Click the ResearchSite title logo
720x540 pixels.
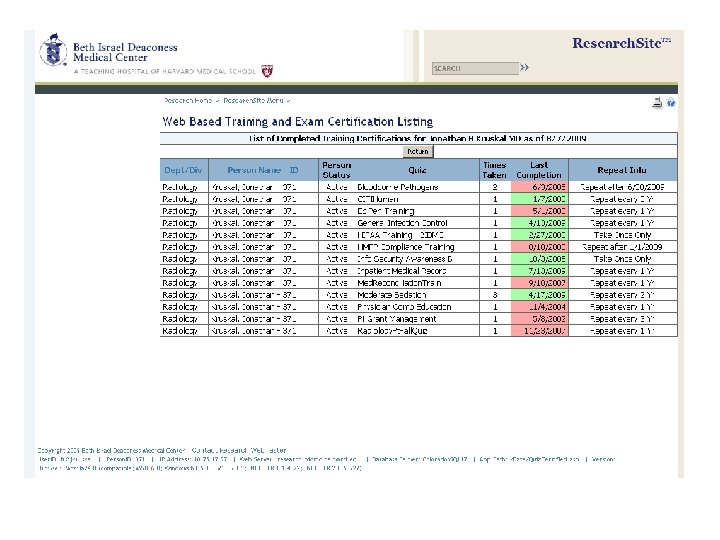(621, 43)
